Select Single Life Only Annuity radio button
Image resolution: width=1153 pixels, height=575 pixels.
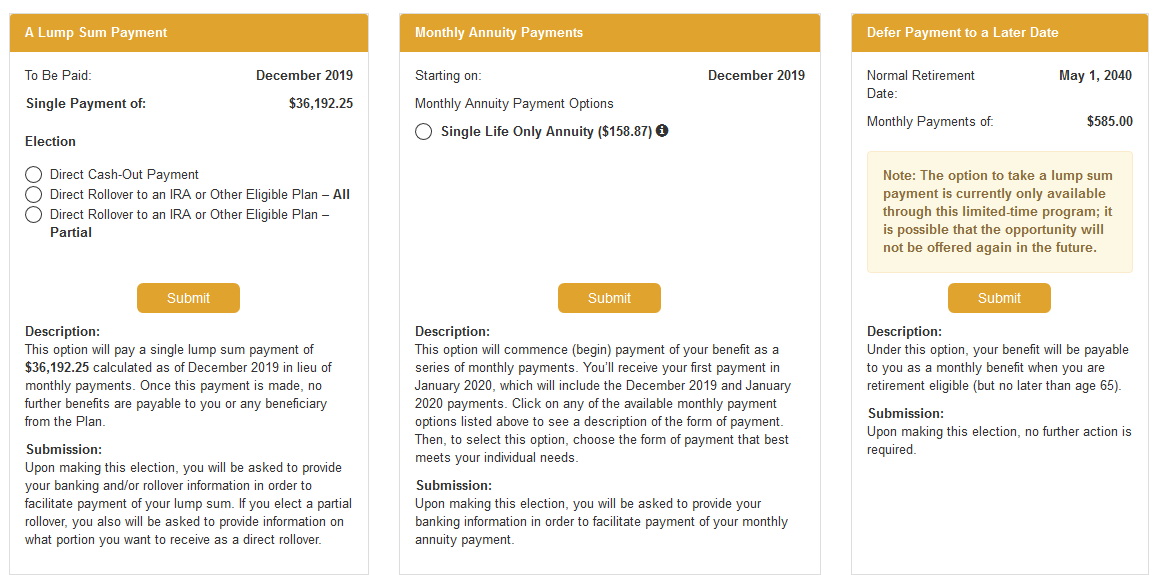tap(424, 132)
